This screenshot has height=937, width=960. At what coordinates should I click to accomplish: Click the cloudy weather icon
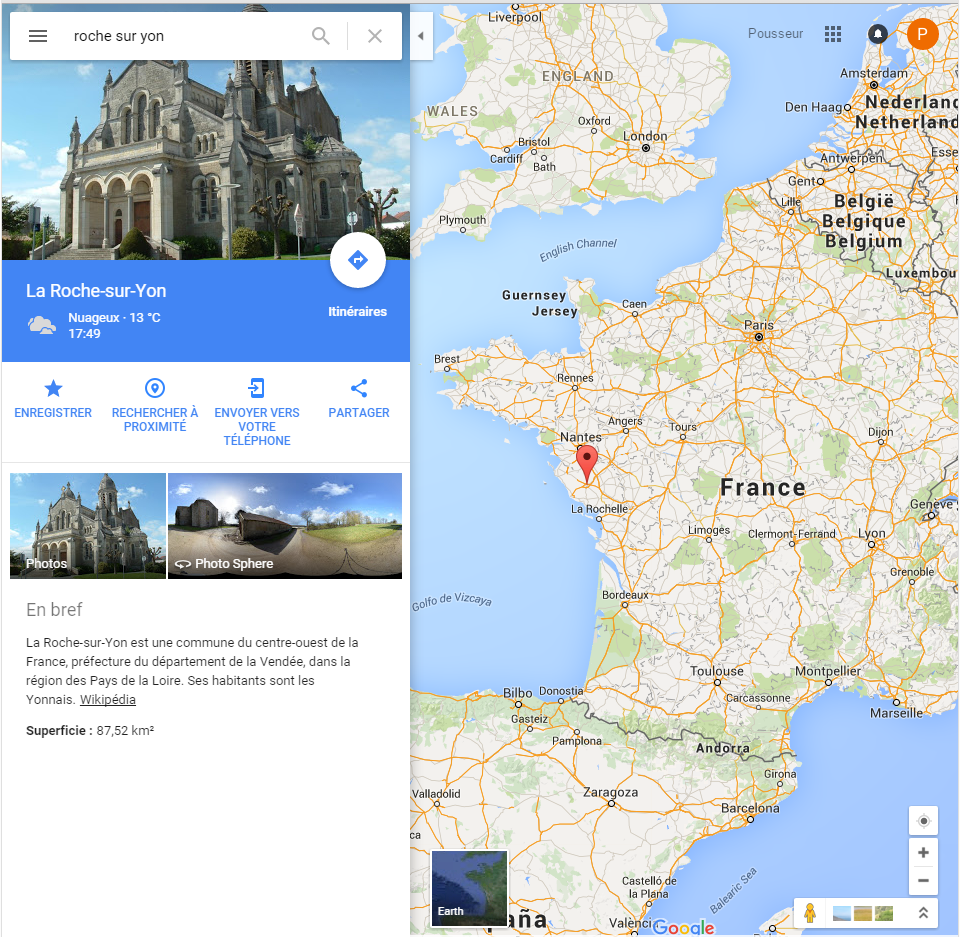[x=42, y=325]
